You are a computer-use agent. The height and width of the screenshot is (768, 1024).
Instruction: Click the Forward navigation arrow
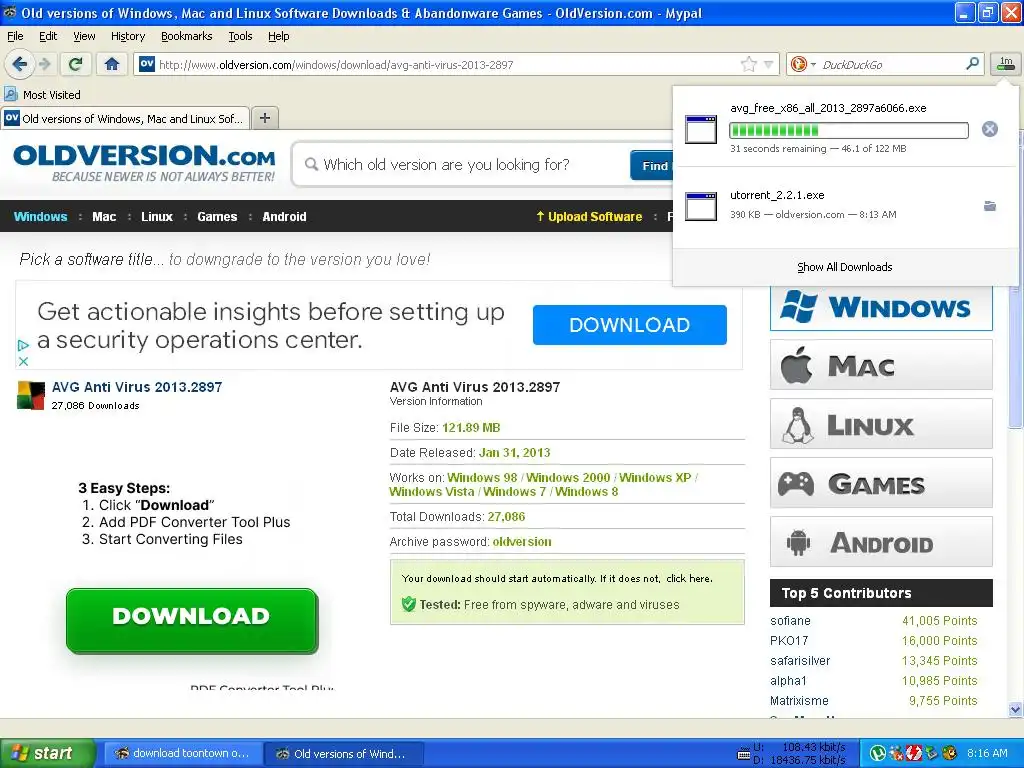tap(44, 64)
